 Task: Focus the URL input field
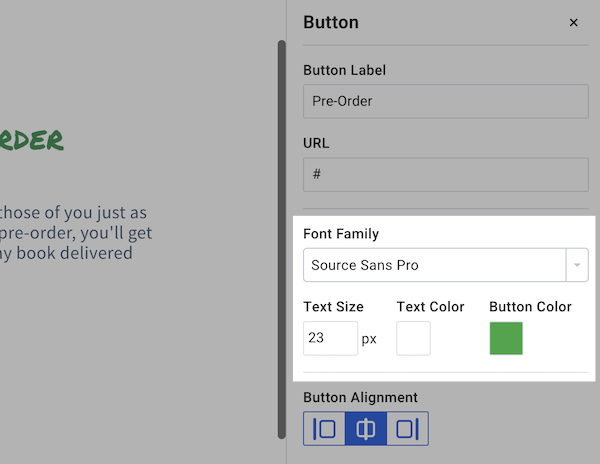click(x=445, y=174)
